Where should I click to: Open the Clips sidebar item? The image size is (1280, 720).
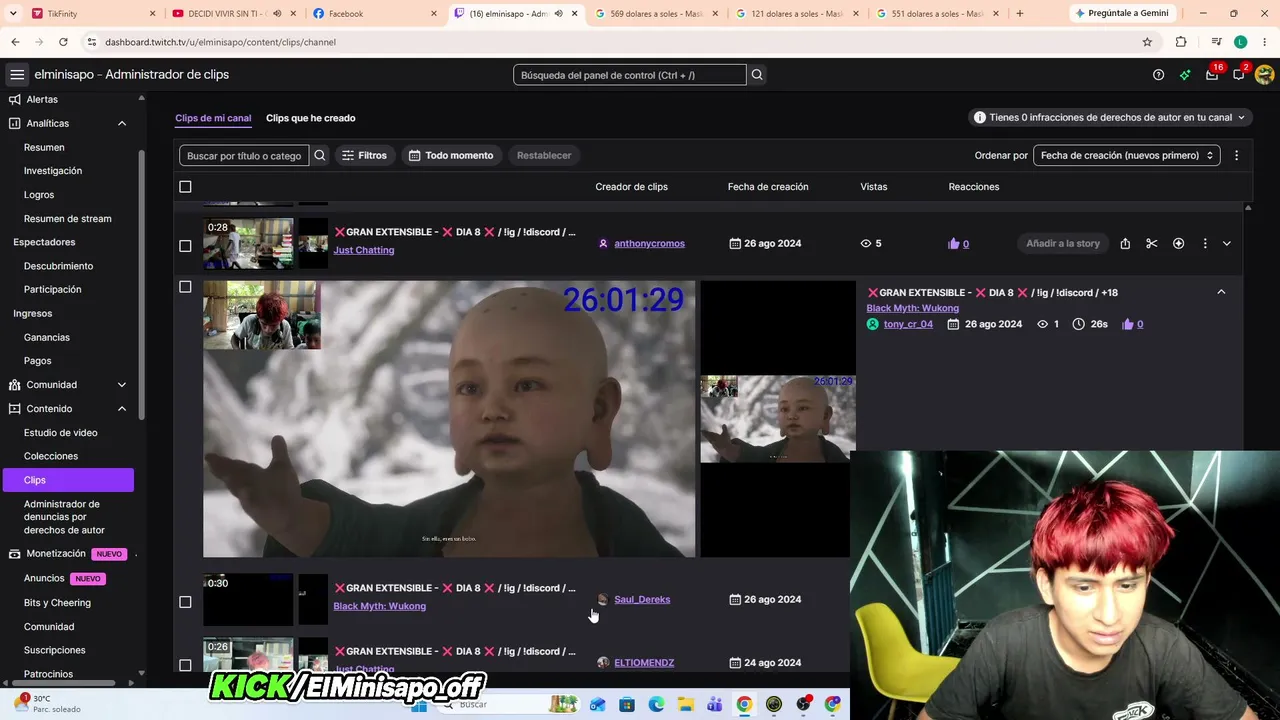68,480
